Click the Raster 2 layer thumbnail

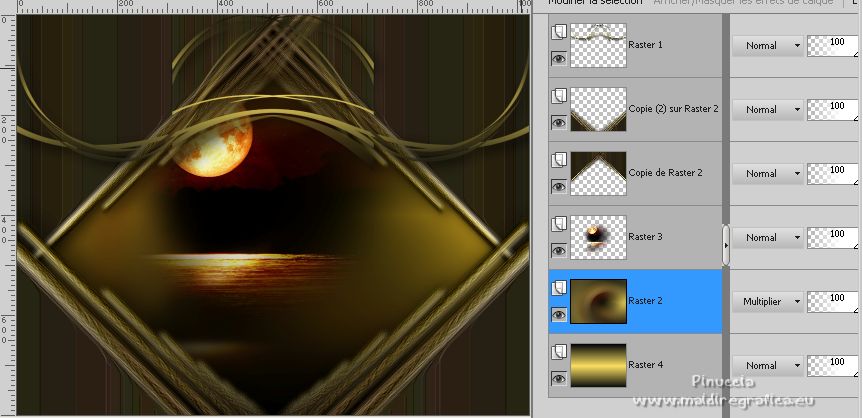[598, 301]
